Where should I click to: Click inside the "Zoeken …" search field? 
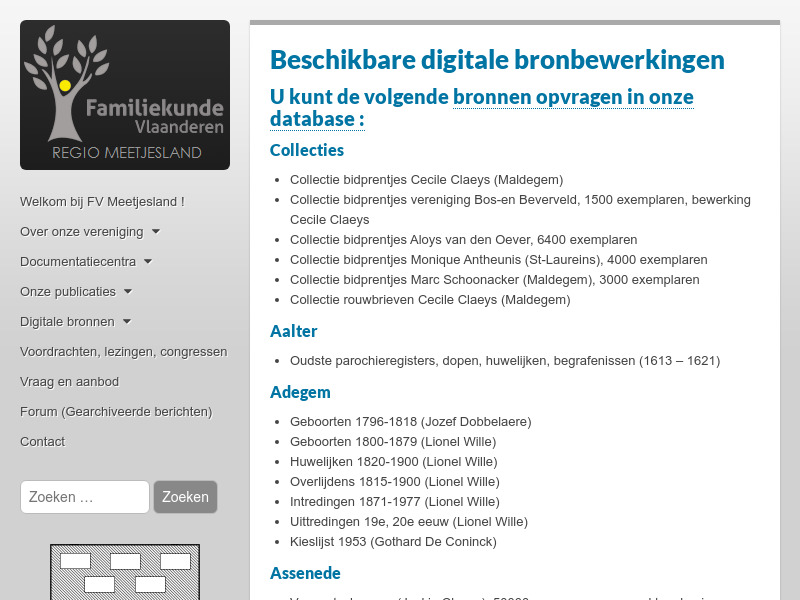(84, 497)
